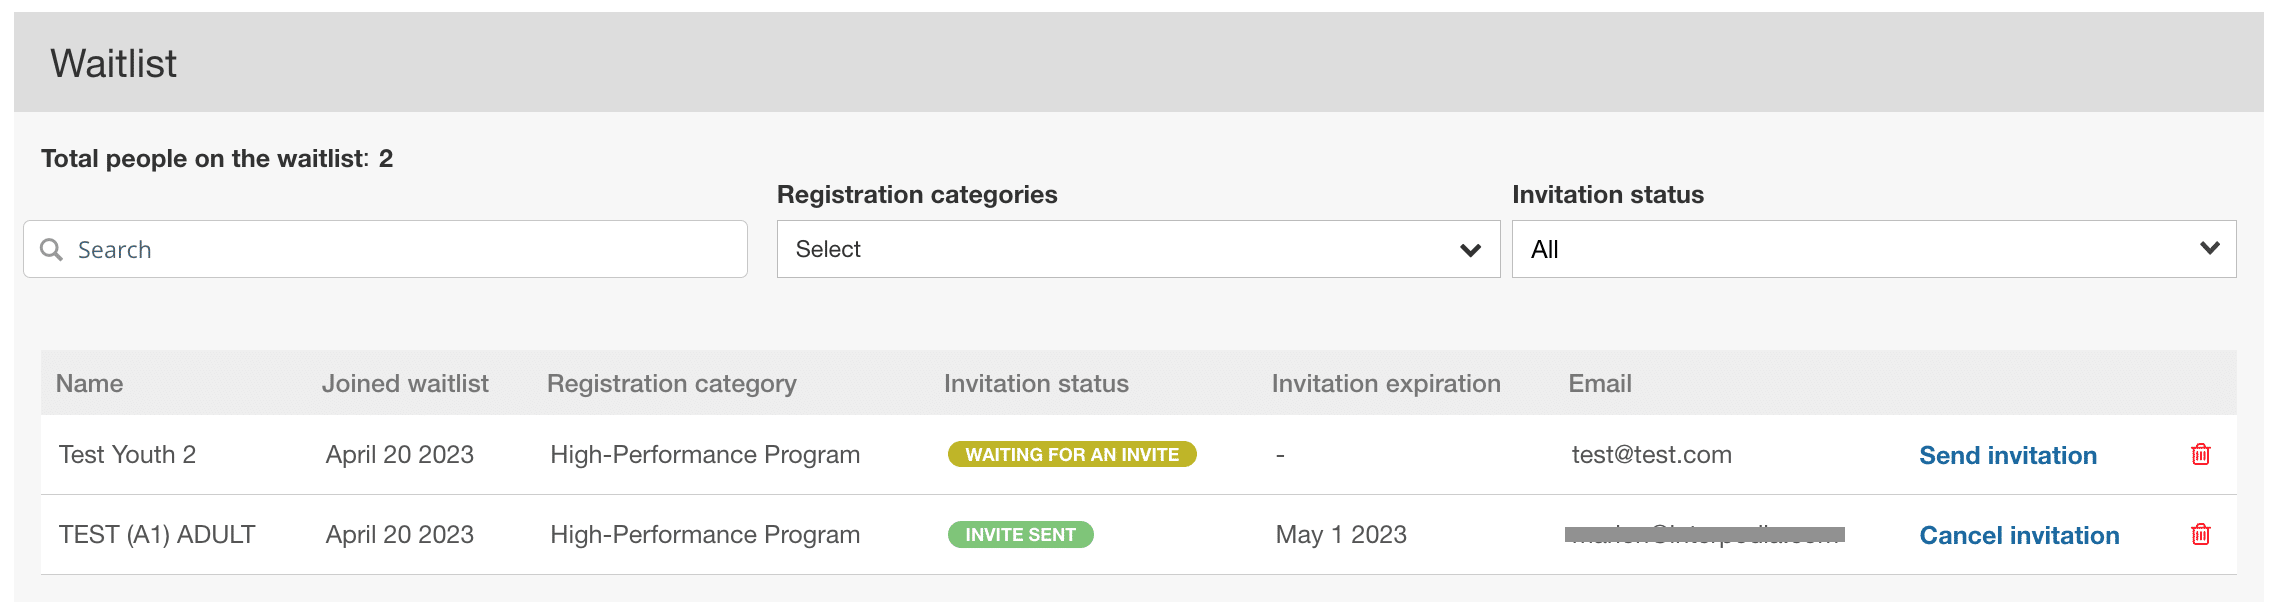This screenshot has height=614, width=2282.
Task: Select the Test Youth 2 row name
Action: tap(127, 454)
